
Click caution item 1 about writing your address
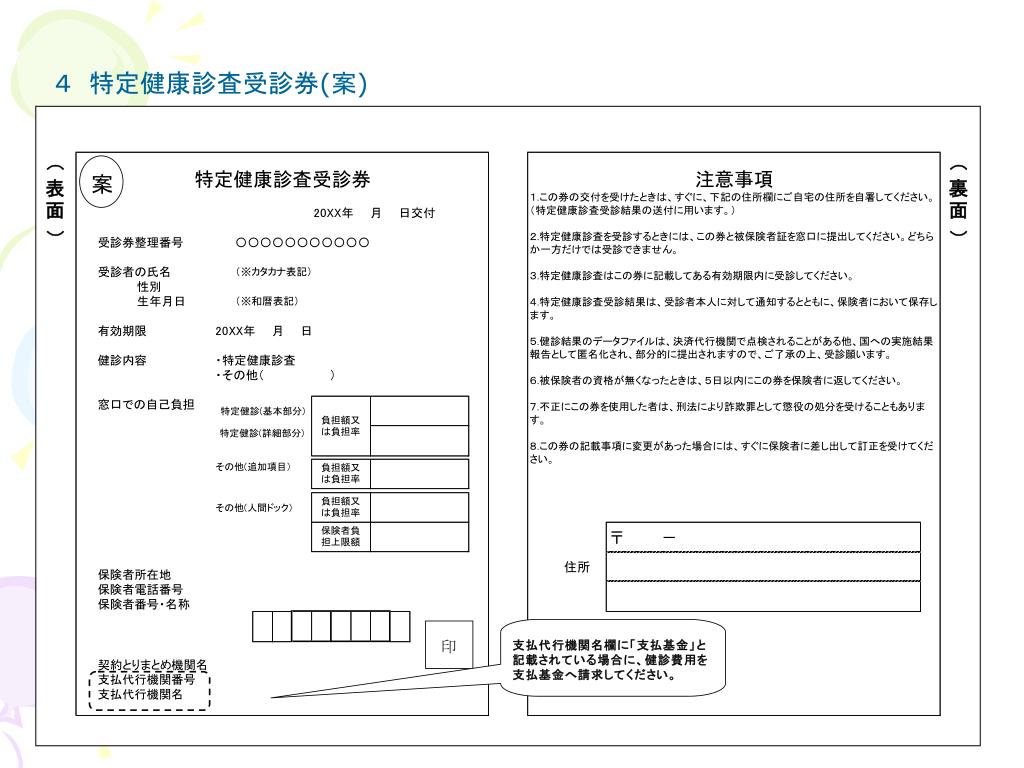[x=731, y=204]
